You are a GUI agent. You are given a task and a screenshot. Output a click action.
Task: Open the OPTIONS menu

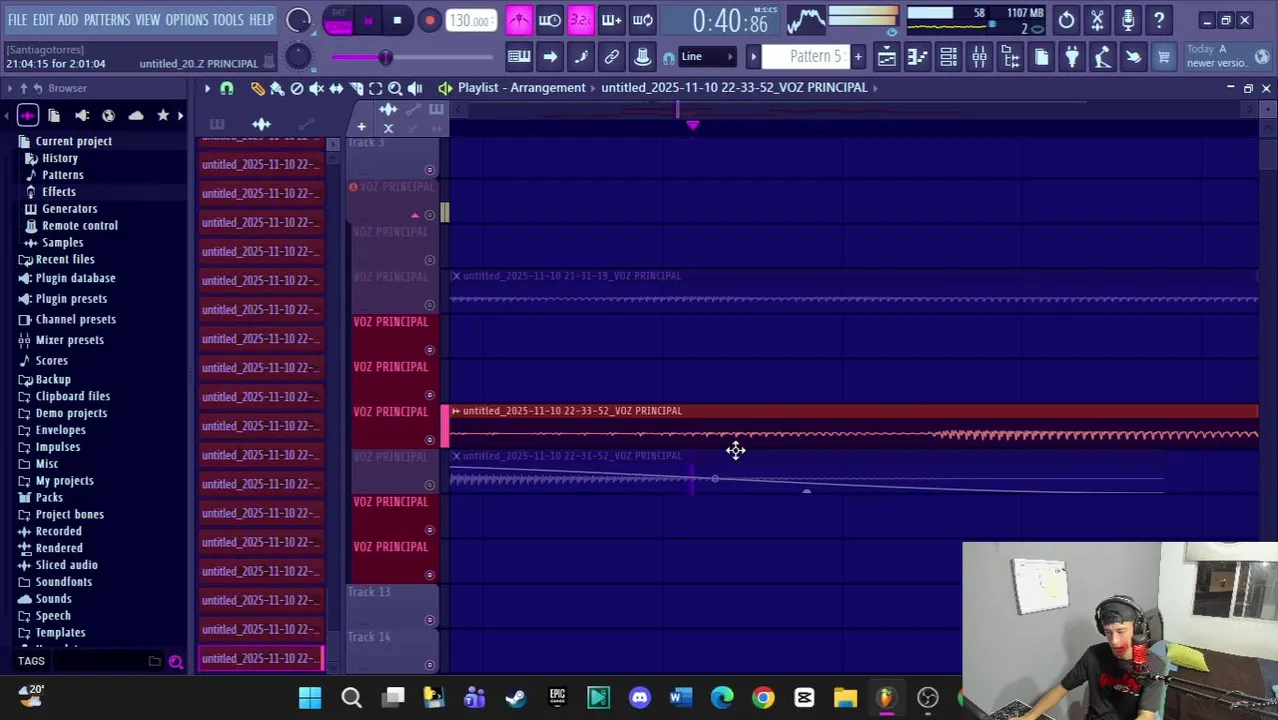point(187,20)
